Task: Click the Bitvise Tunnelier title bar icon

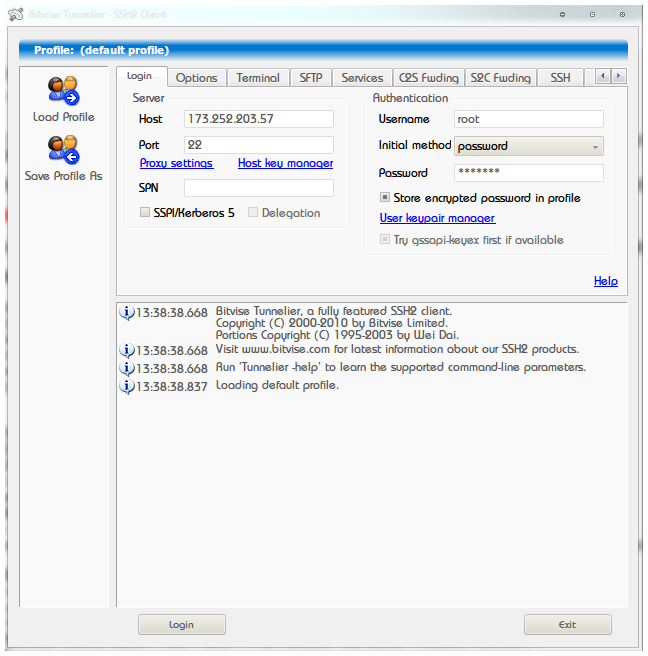Action: pyautogui.click(x=16, y=14)
